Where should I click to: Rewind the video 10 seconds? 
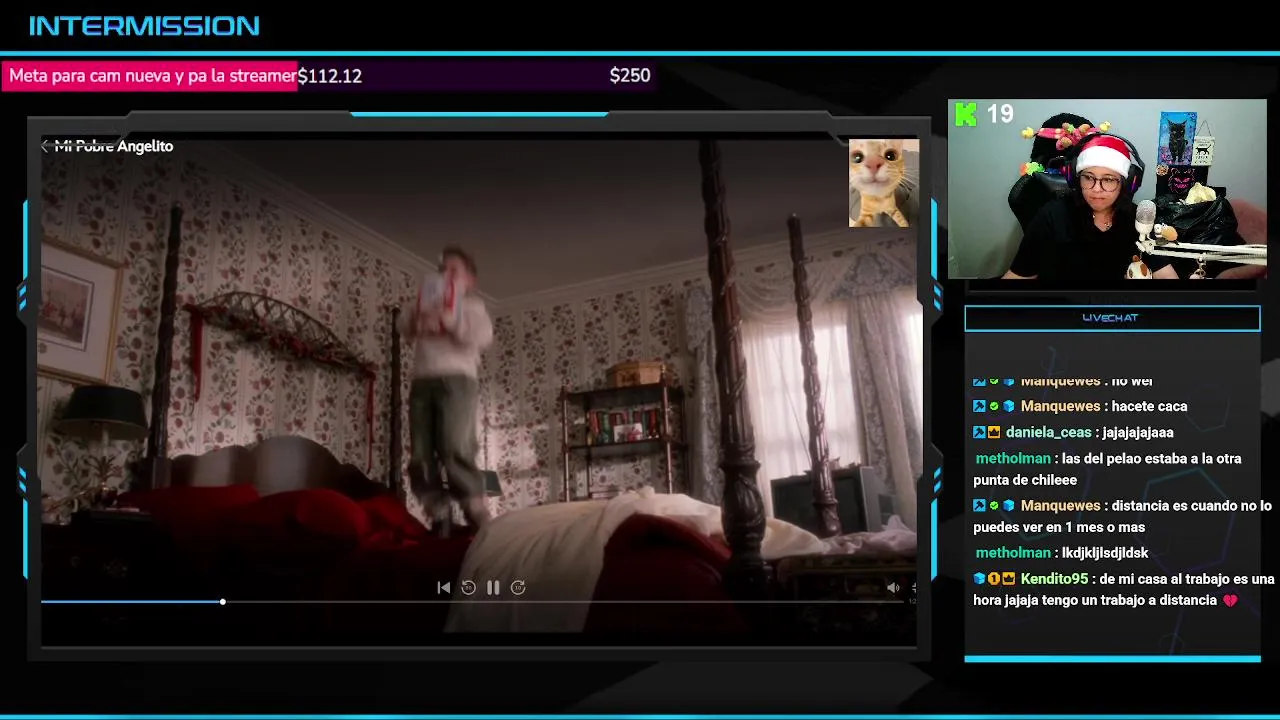(x=468, y=588)
